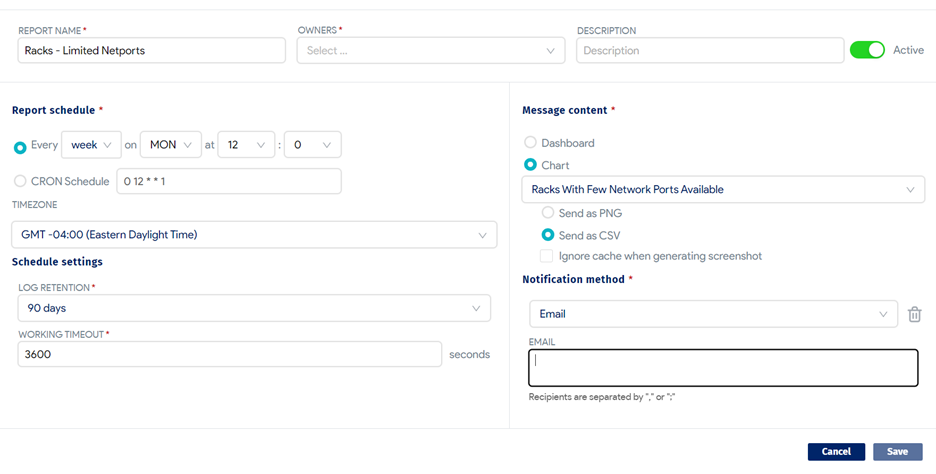Click the Save button
Viewport: 936px width, 474px height.
pyautogui.click(x=898, y=451)
